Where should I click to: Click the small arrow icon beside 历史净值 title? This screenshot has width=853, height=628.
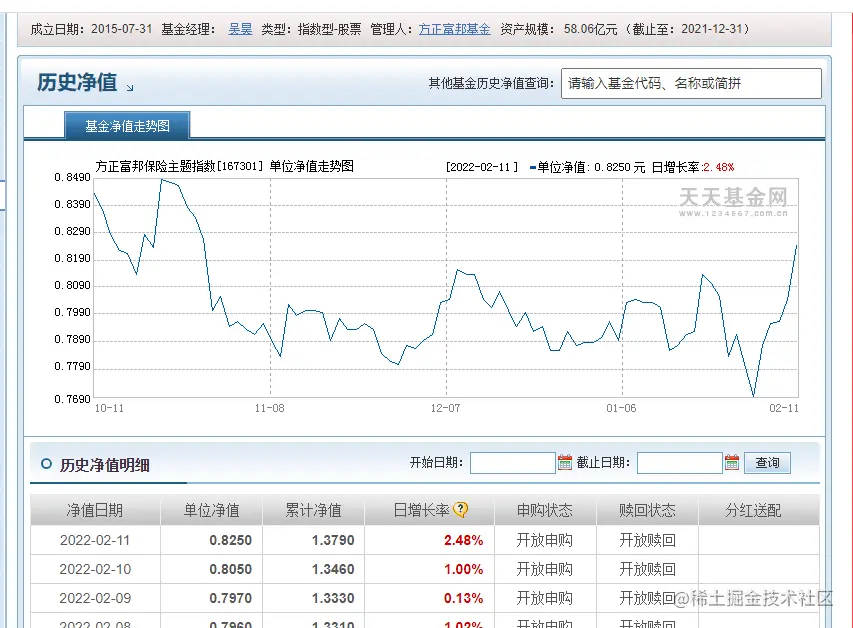coord(129,88)
